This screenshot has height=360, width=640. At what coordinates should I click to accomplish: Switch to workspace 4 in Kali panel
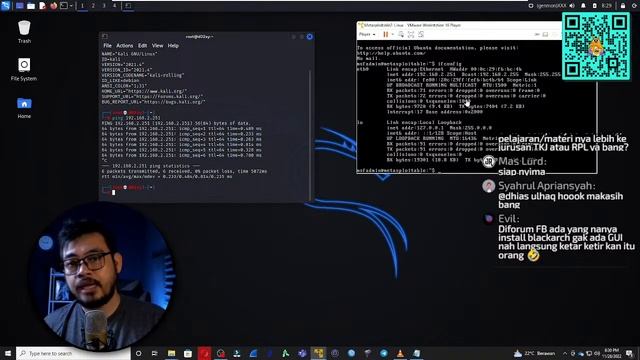[x=114, y=6]
